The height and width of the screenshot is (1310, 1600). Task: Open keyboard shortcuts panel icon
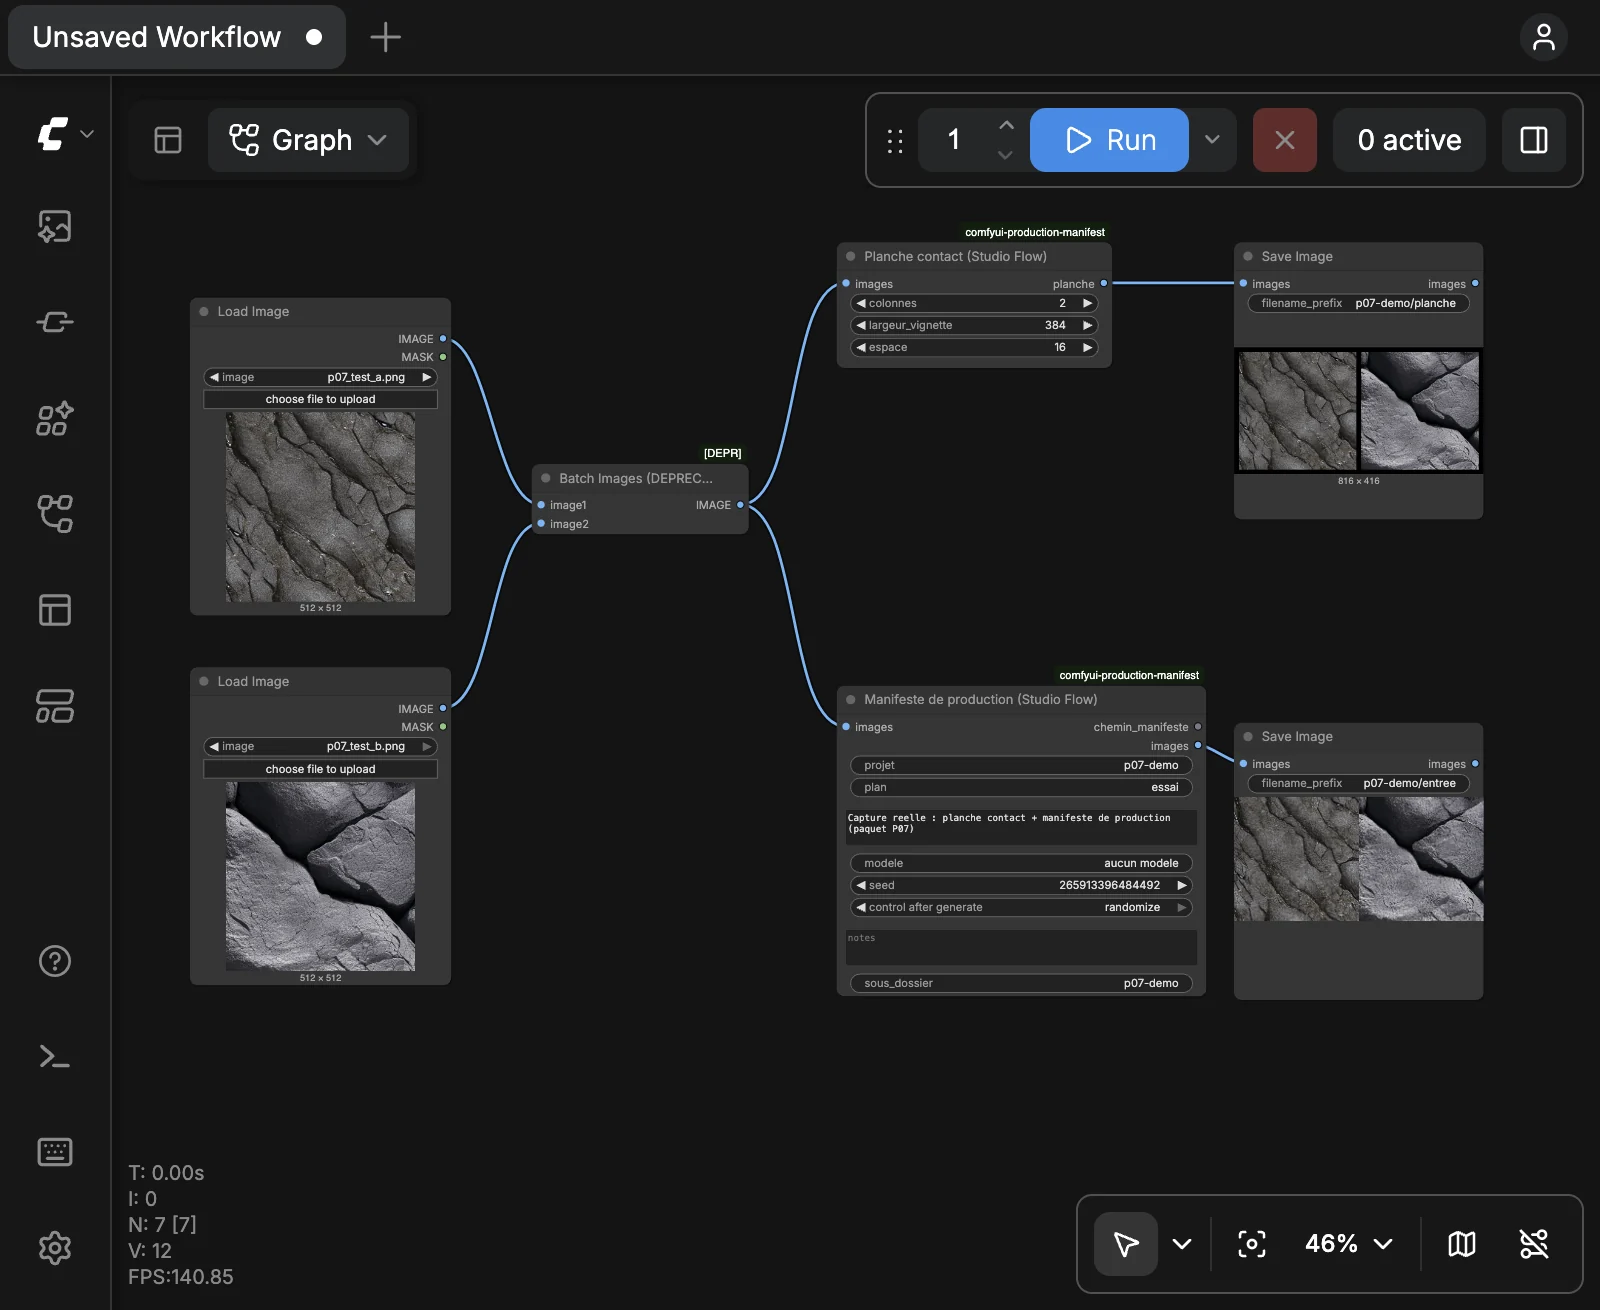[55, 1152]
